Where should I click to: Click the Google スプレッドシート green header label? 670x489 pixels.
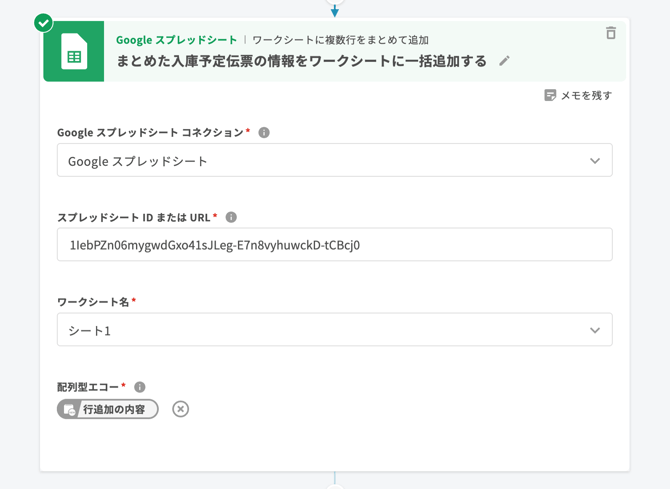click(x=176, y=40)
